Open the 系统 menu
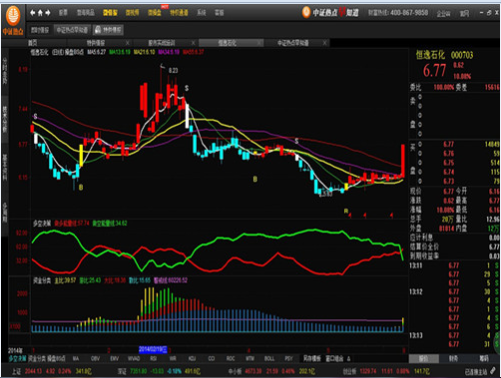Image resolution: width=501 pixels, height=378 pixels. click(x=201, y=13)
